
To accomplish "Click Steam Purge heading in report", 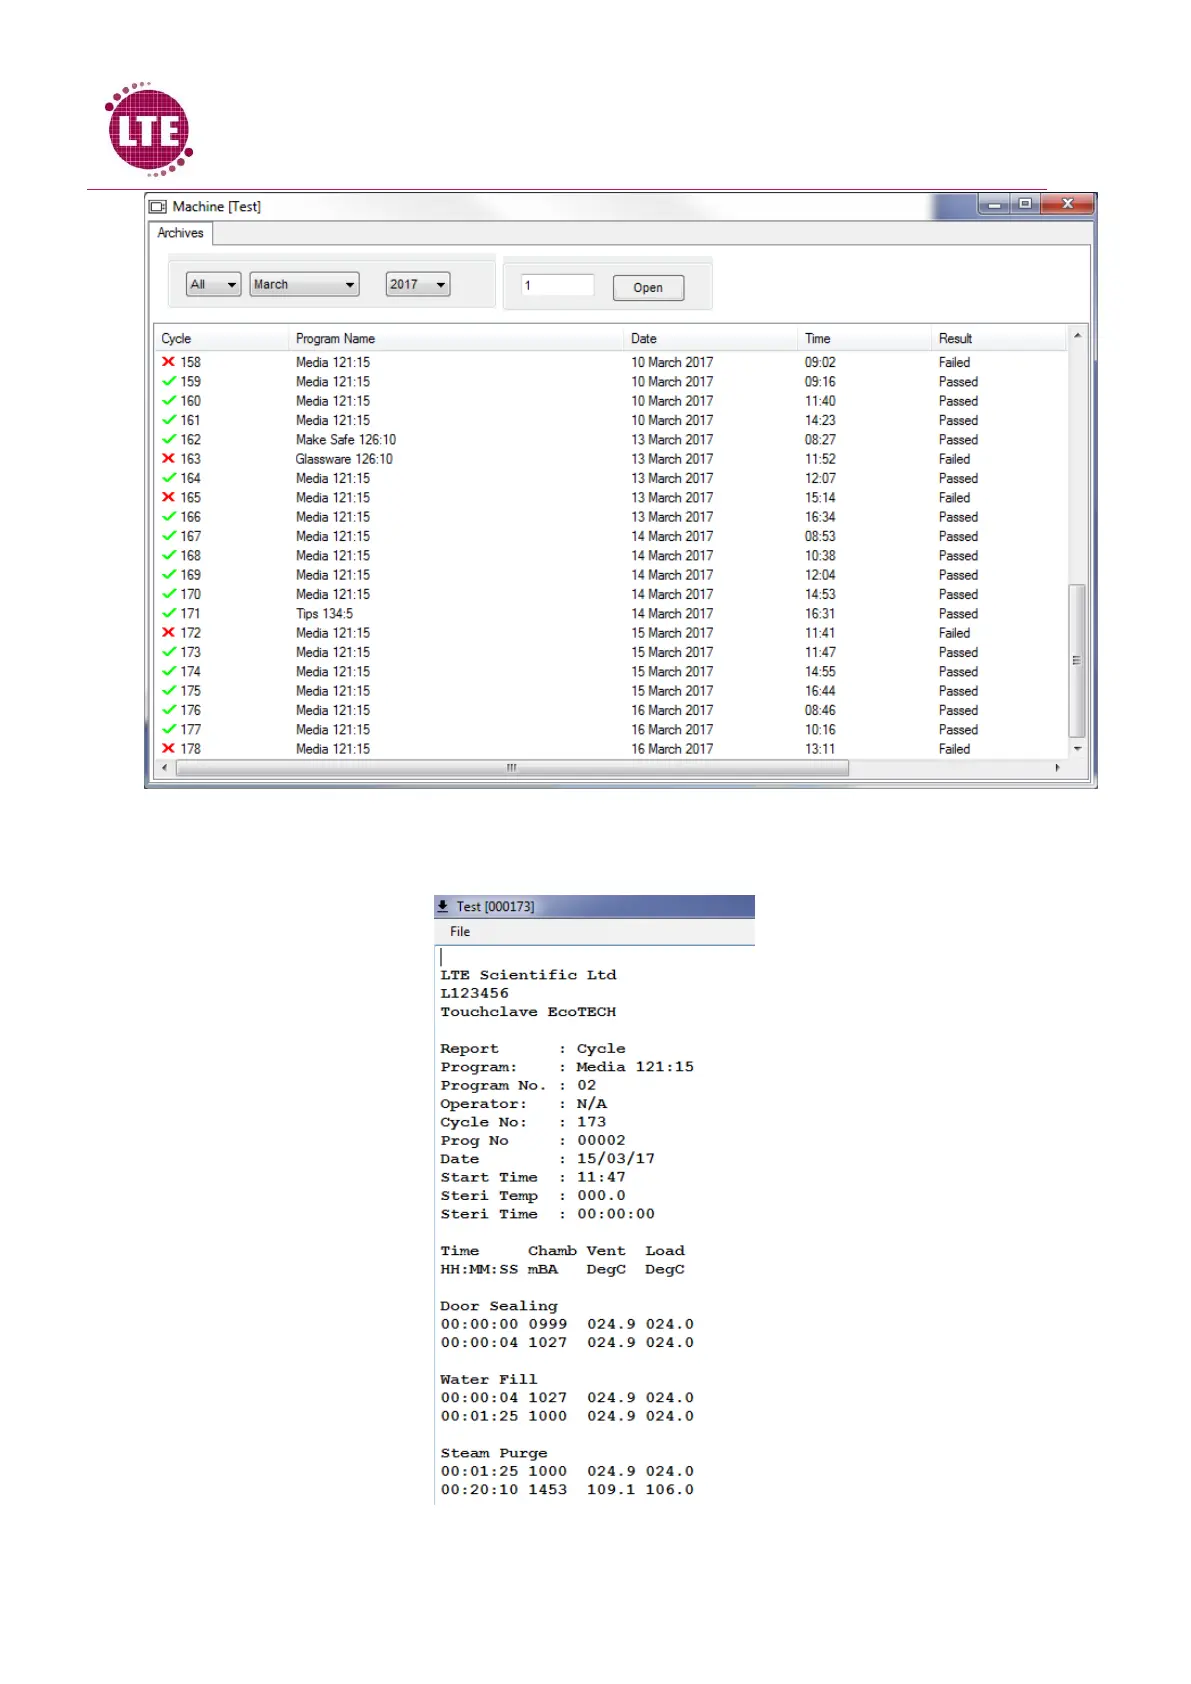I will pyautogui.click(x=494, y=1453).
